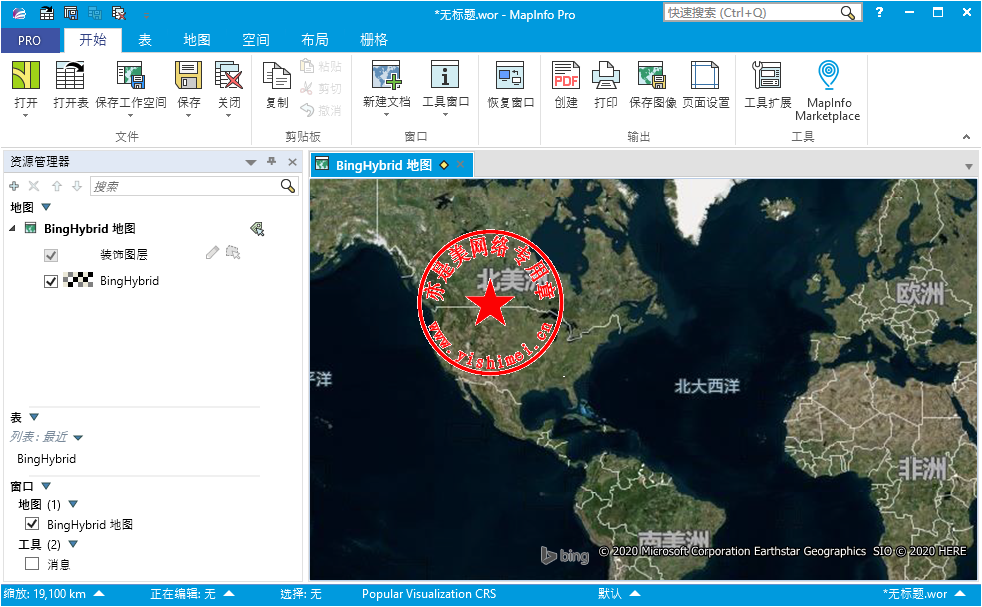
Task: Toggle the 装饰图层 visibility checkbox
Action: pyautogui.click(x=51, y=255)
